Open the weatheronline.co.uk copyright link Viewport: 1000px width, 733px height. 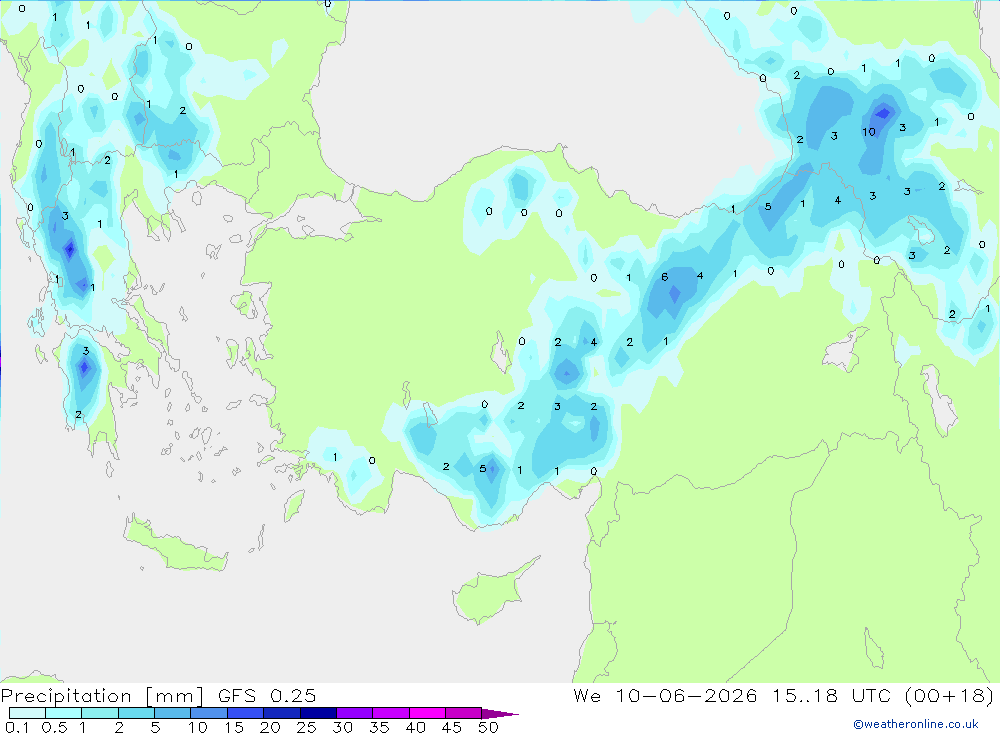(x=916, y=724)
